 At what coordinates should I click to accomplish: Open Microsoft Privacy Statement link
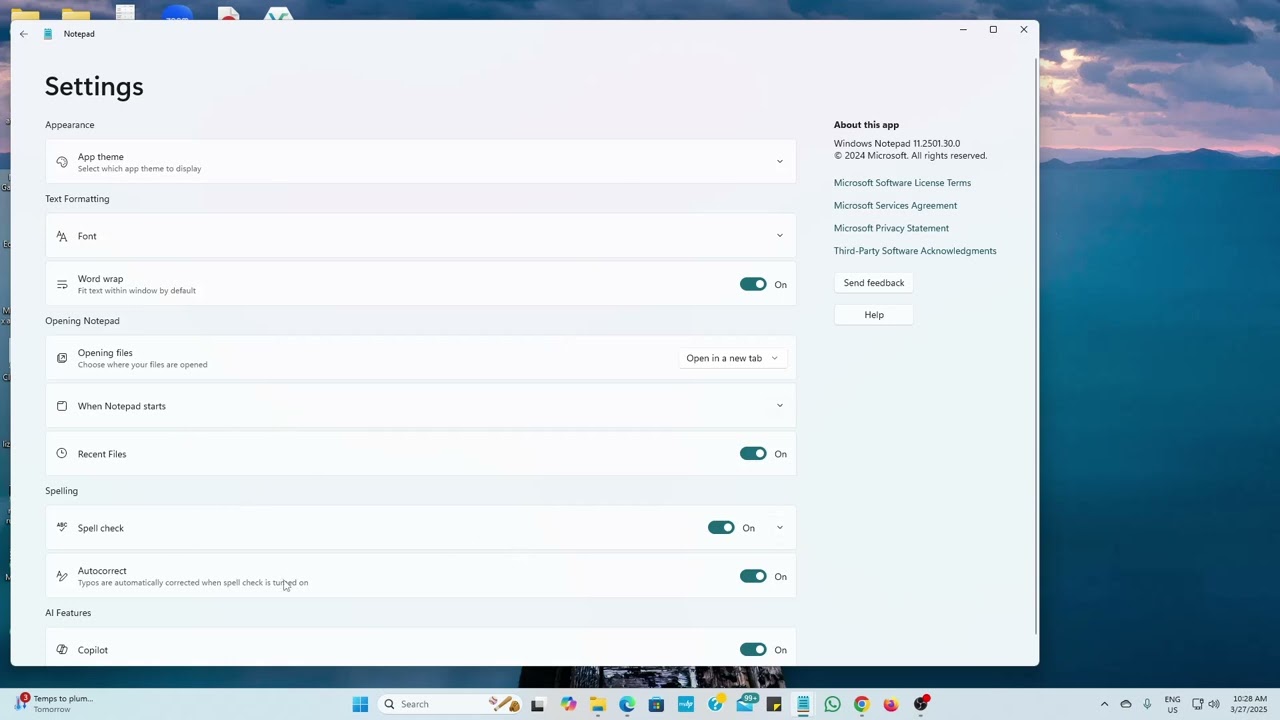tap(891, 228)
